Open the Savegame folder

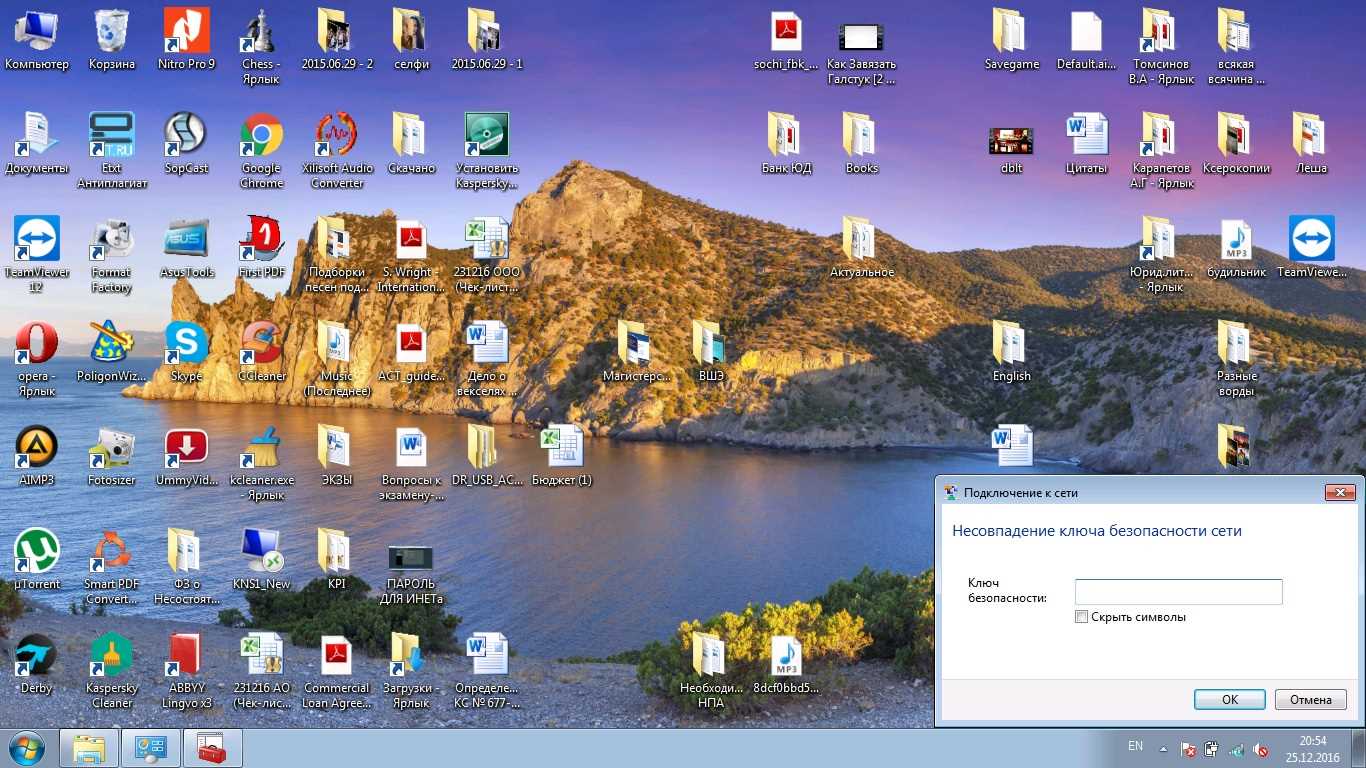tap(1011, 40)
